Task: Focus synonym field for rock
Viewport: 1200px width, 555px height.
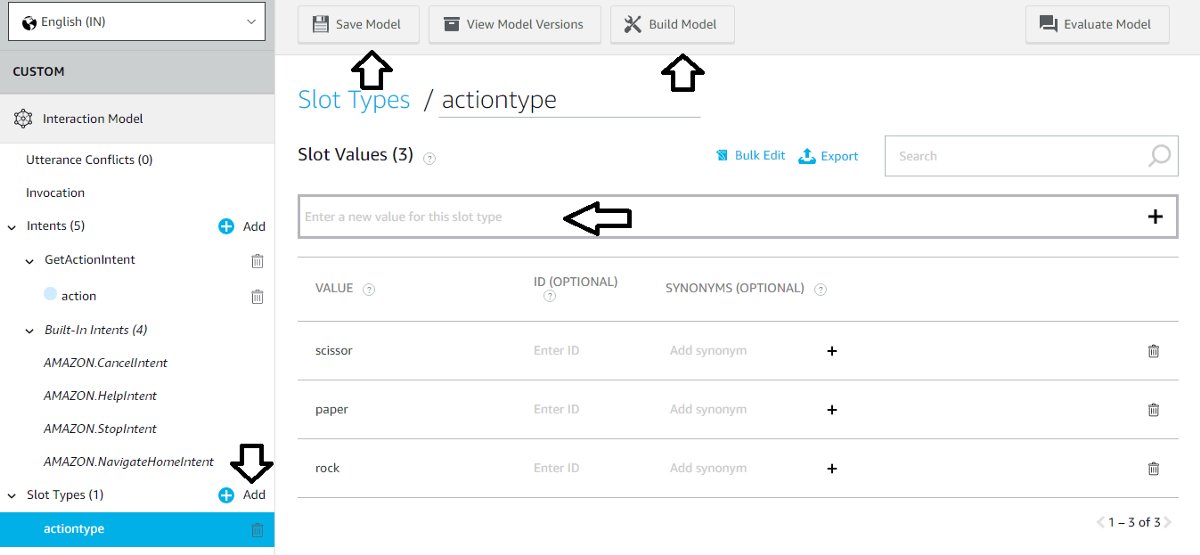Action: (708, 468)
